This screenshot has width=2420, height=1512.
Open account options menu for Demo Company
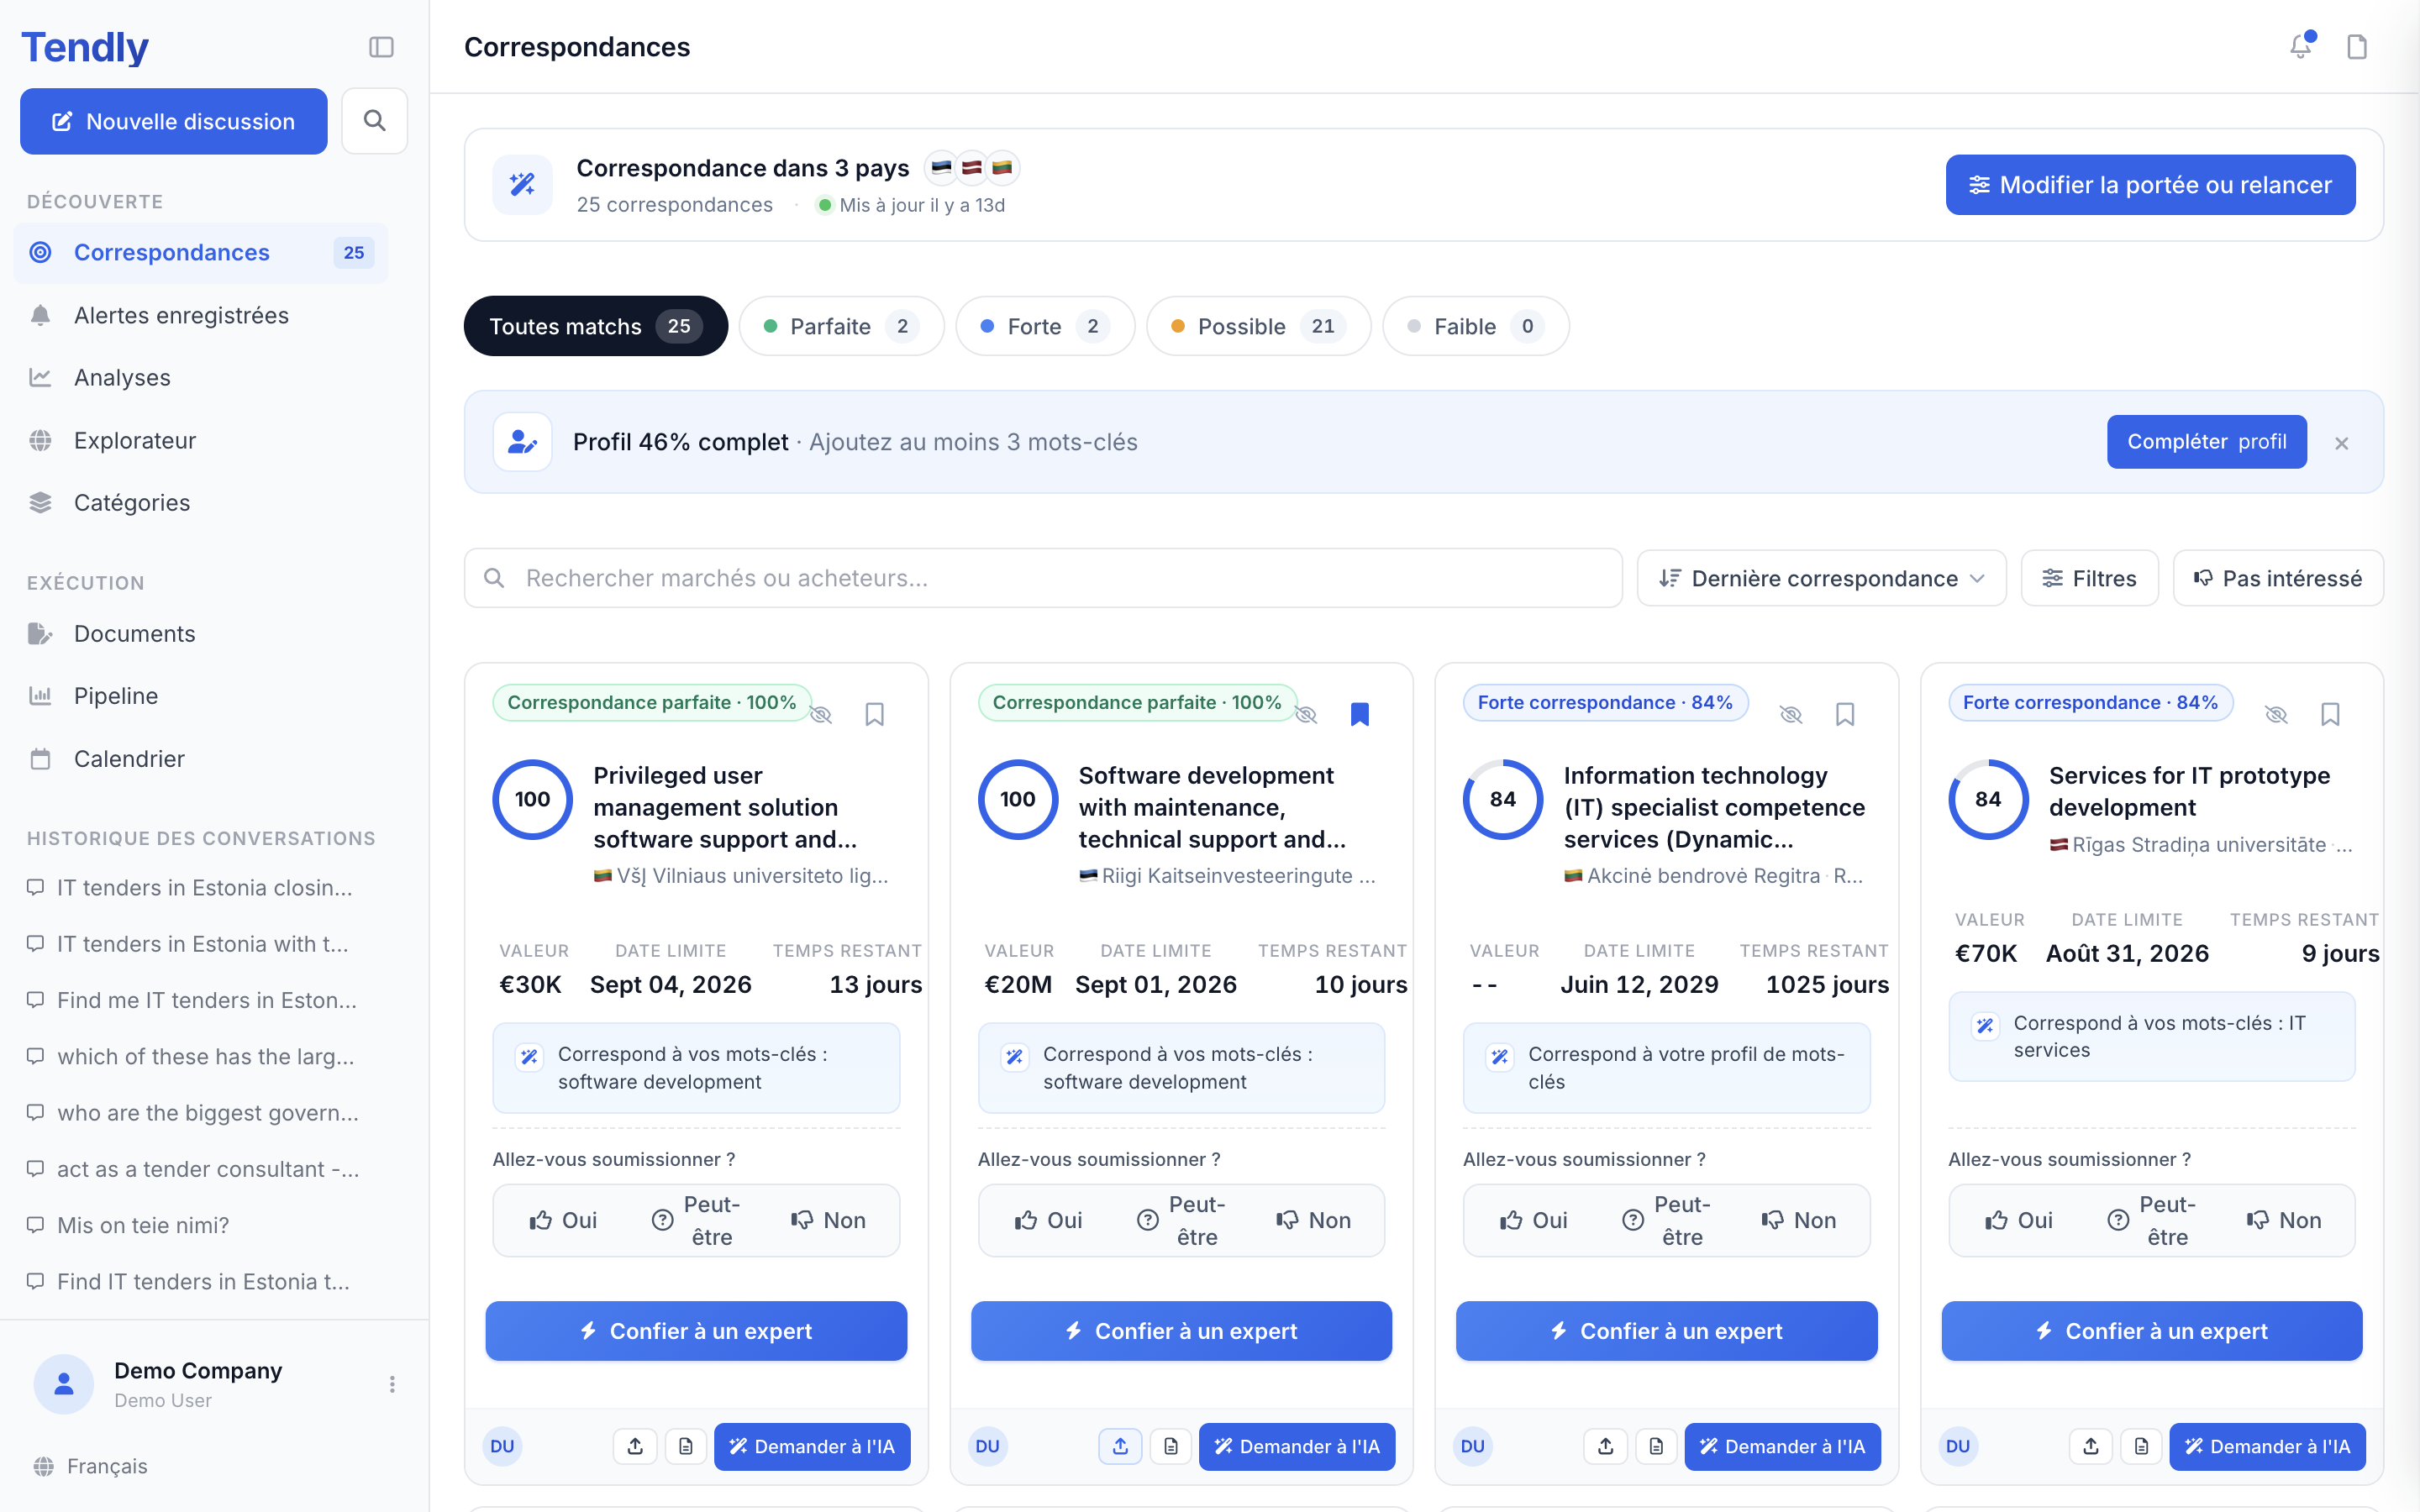point(392,1384)
